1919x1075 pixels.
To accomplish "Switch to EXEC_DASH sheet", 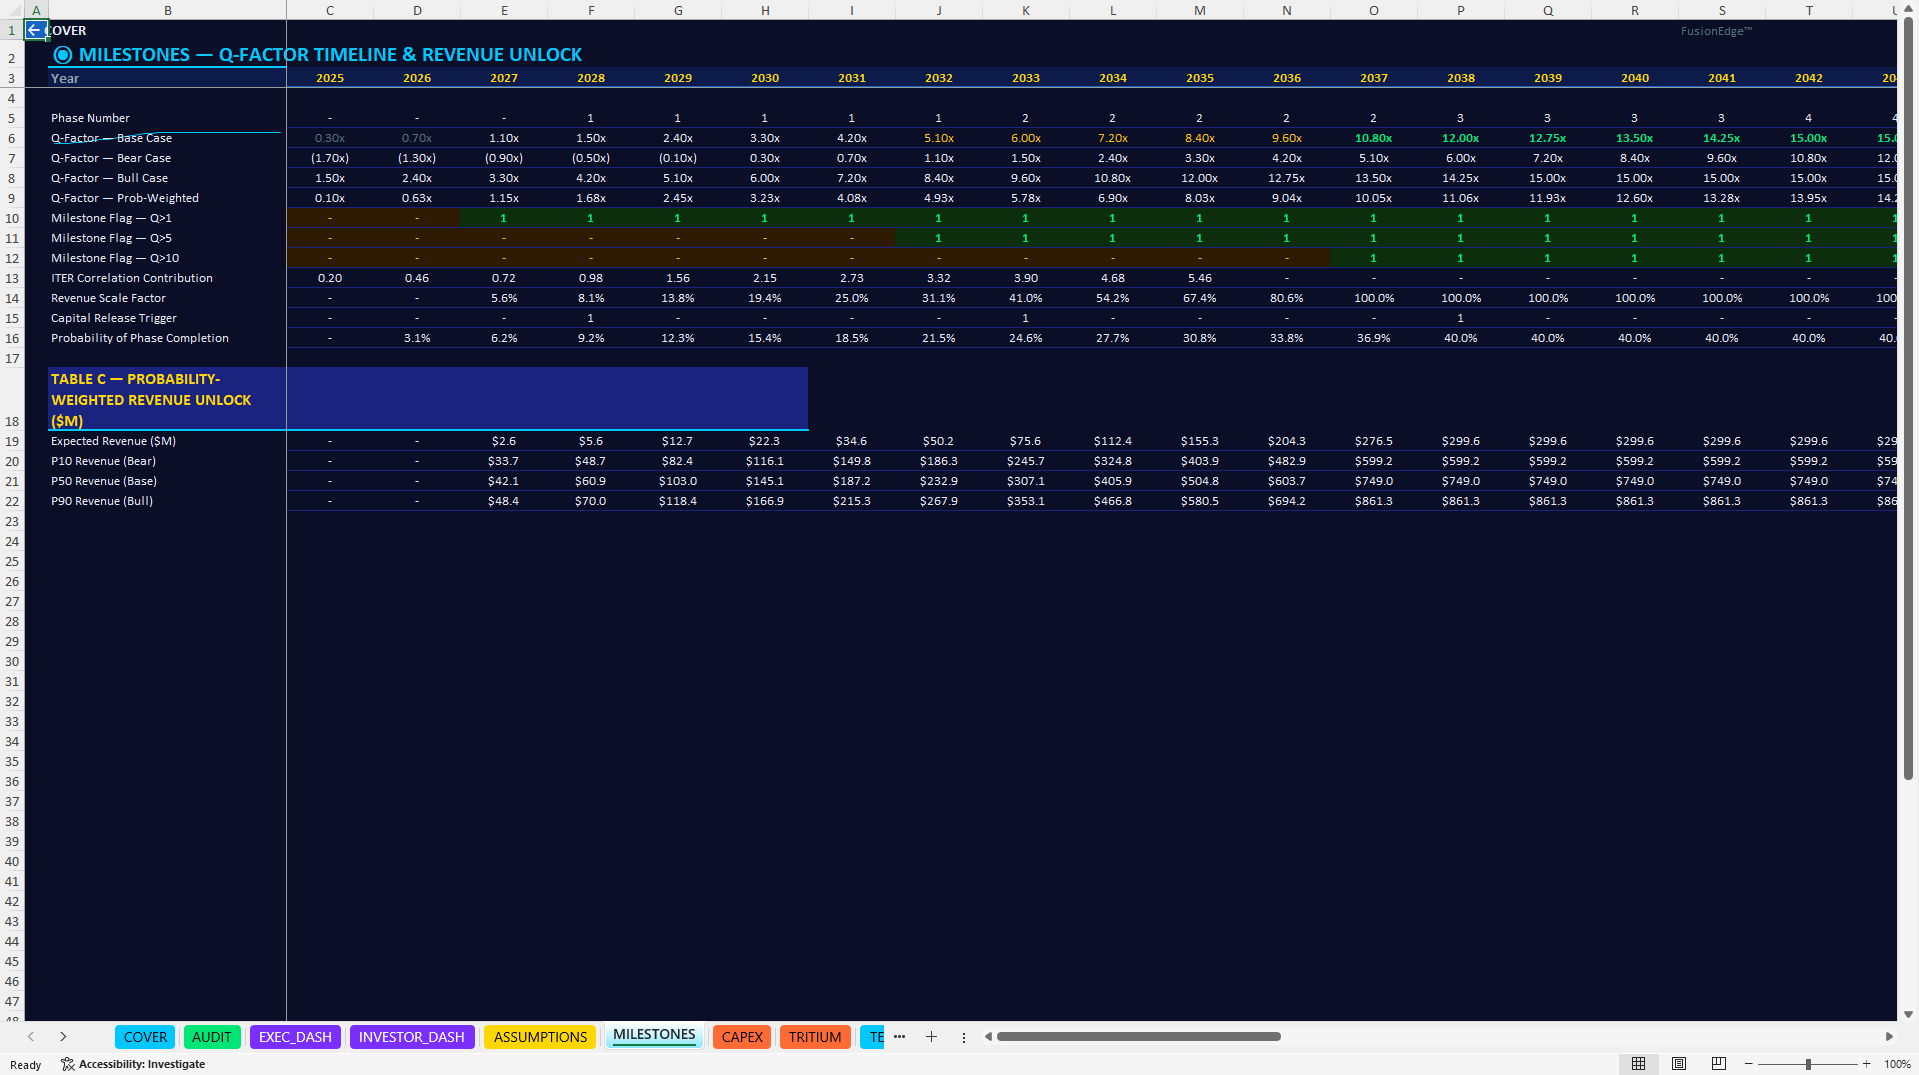I will pos(295,1037).
